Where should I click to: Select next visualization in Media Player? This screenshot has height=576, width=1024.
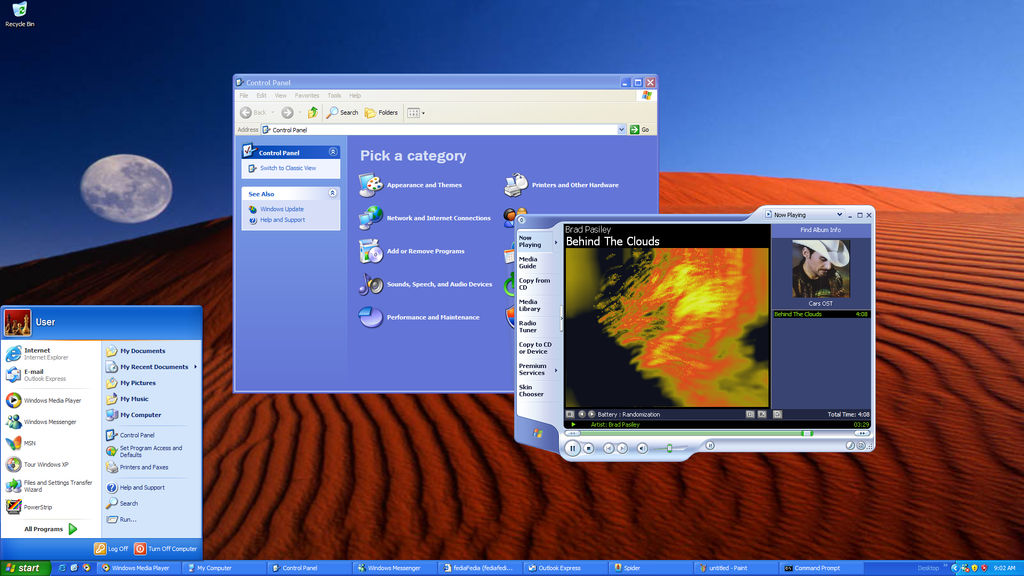coord(592,414)
